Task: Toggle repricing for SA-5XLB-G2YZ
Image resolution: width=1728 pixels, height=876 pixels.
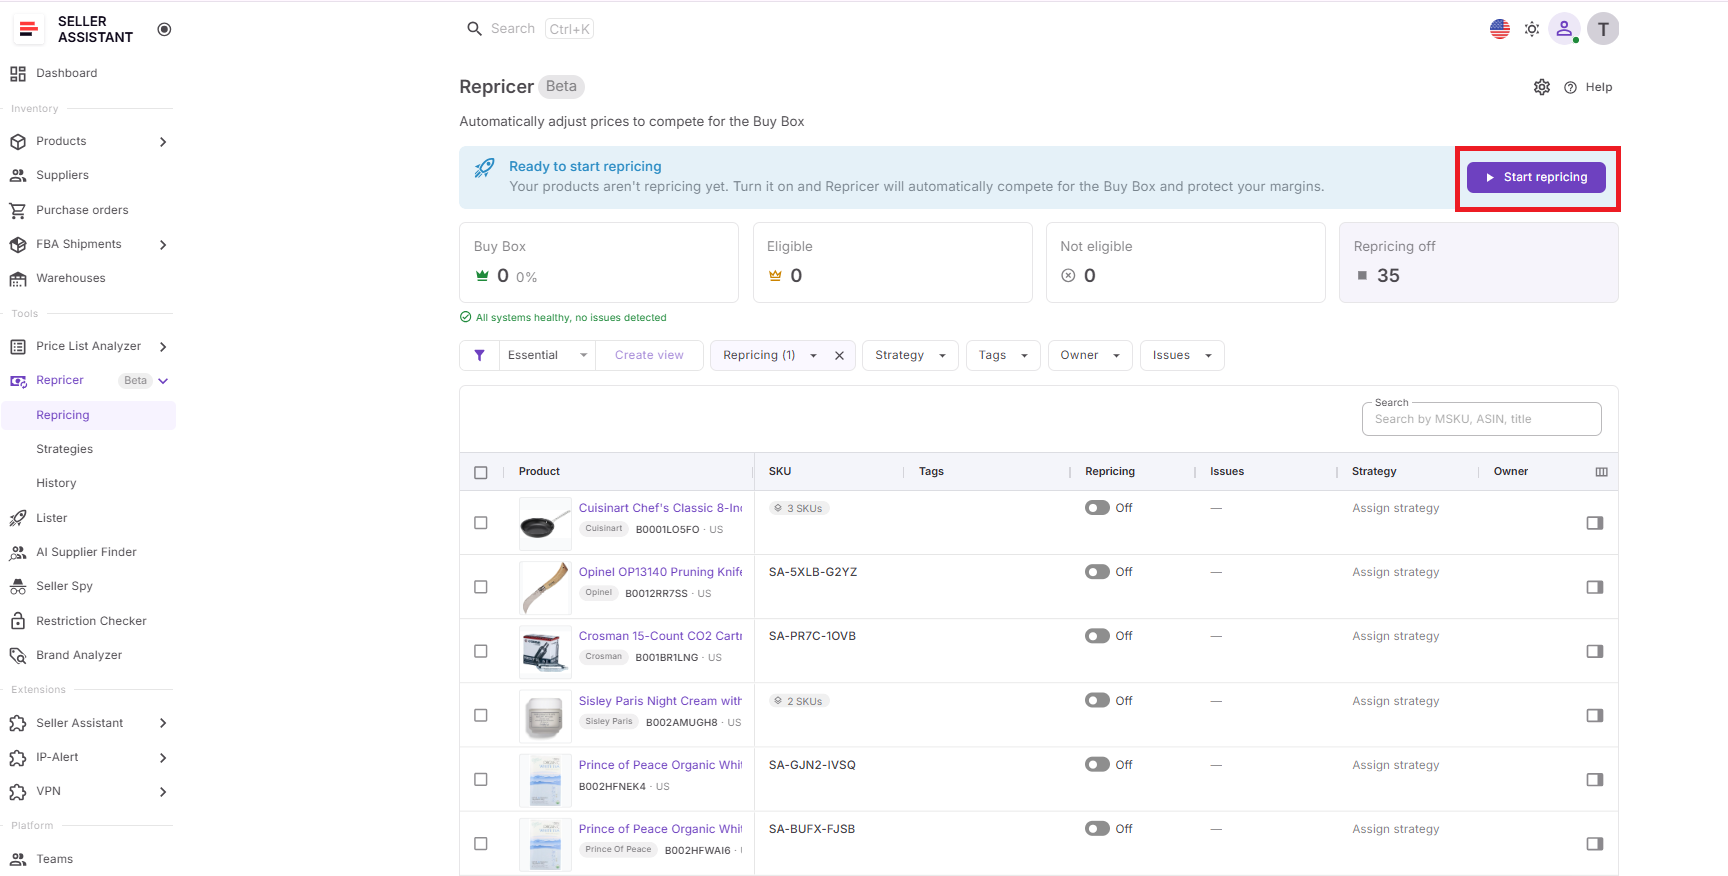Action: point(1097,572)
